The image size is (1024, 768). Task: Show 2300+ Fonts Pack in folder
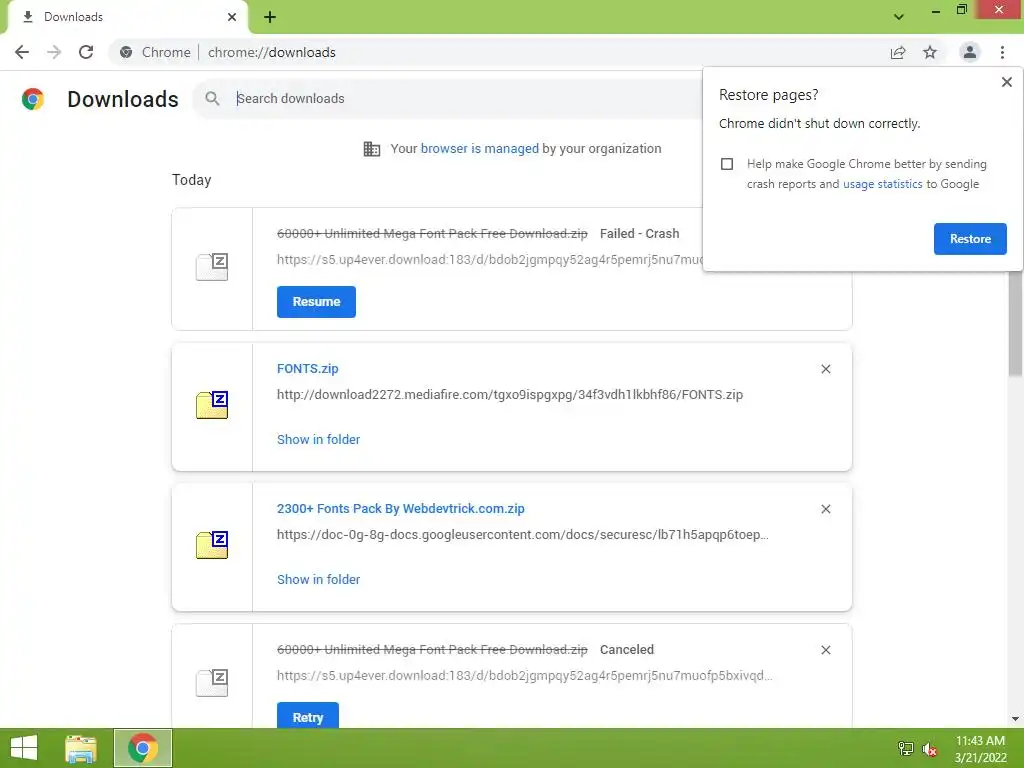(x=319, y=579)
